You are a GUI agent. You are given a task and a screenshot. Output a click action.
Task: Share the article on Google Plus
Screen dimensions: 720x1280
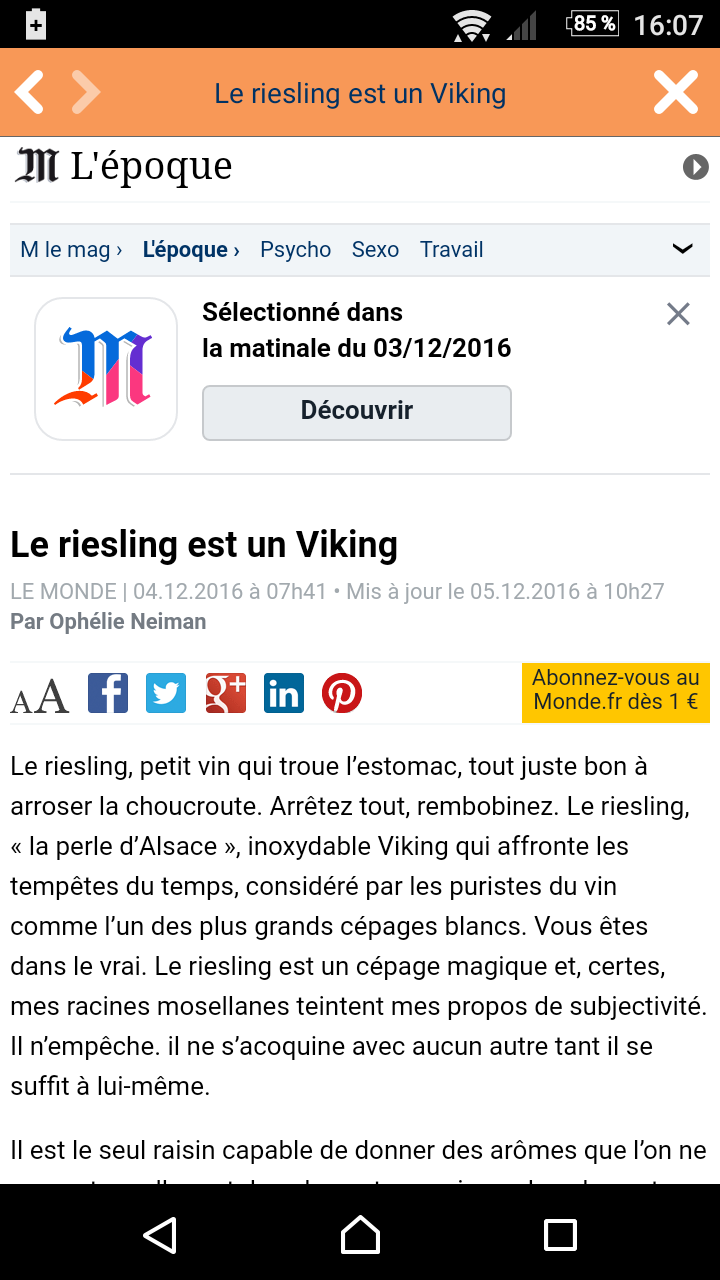225,693
